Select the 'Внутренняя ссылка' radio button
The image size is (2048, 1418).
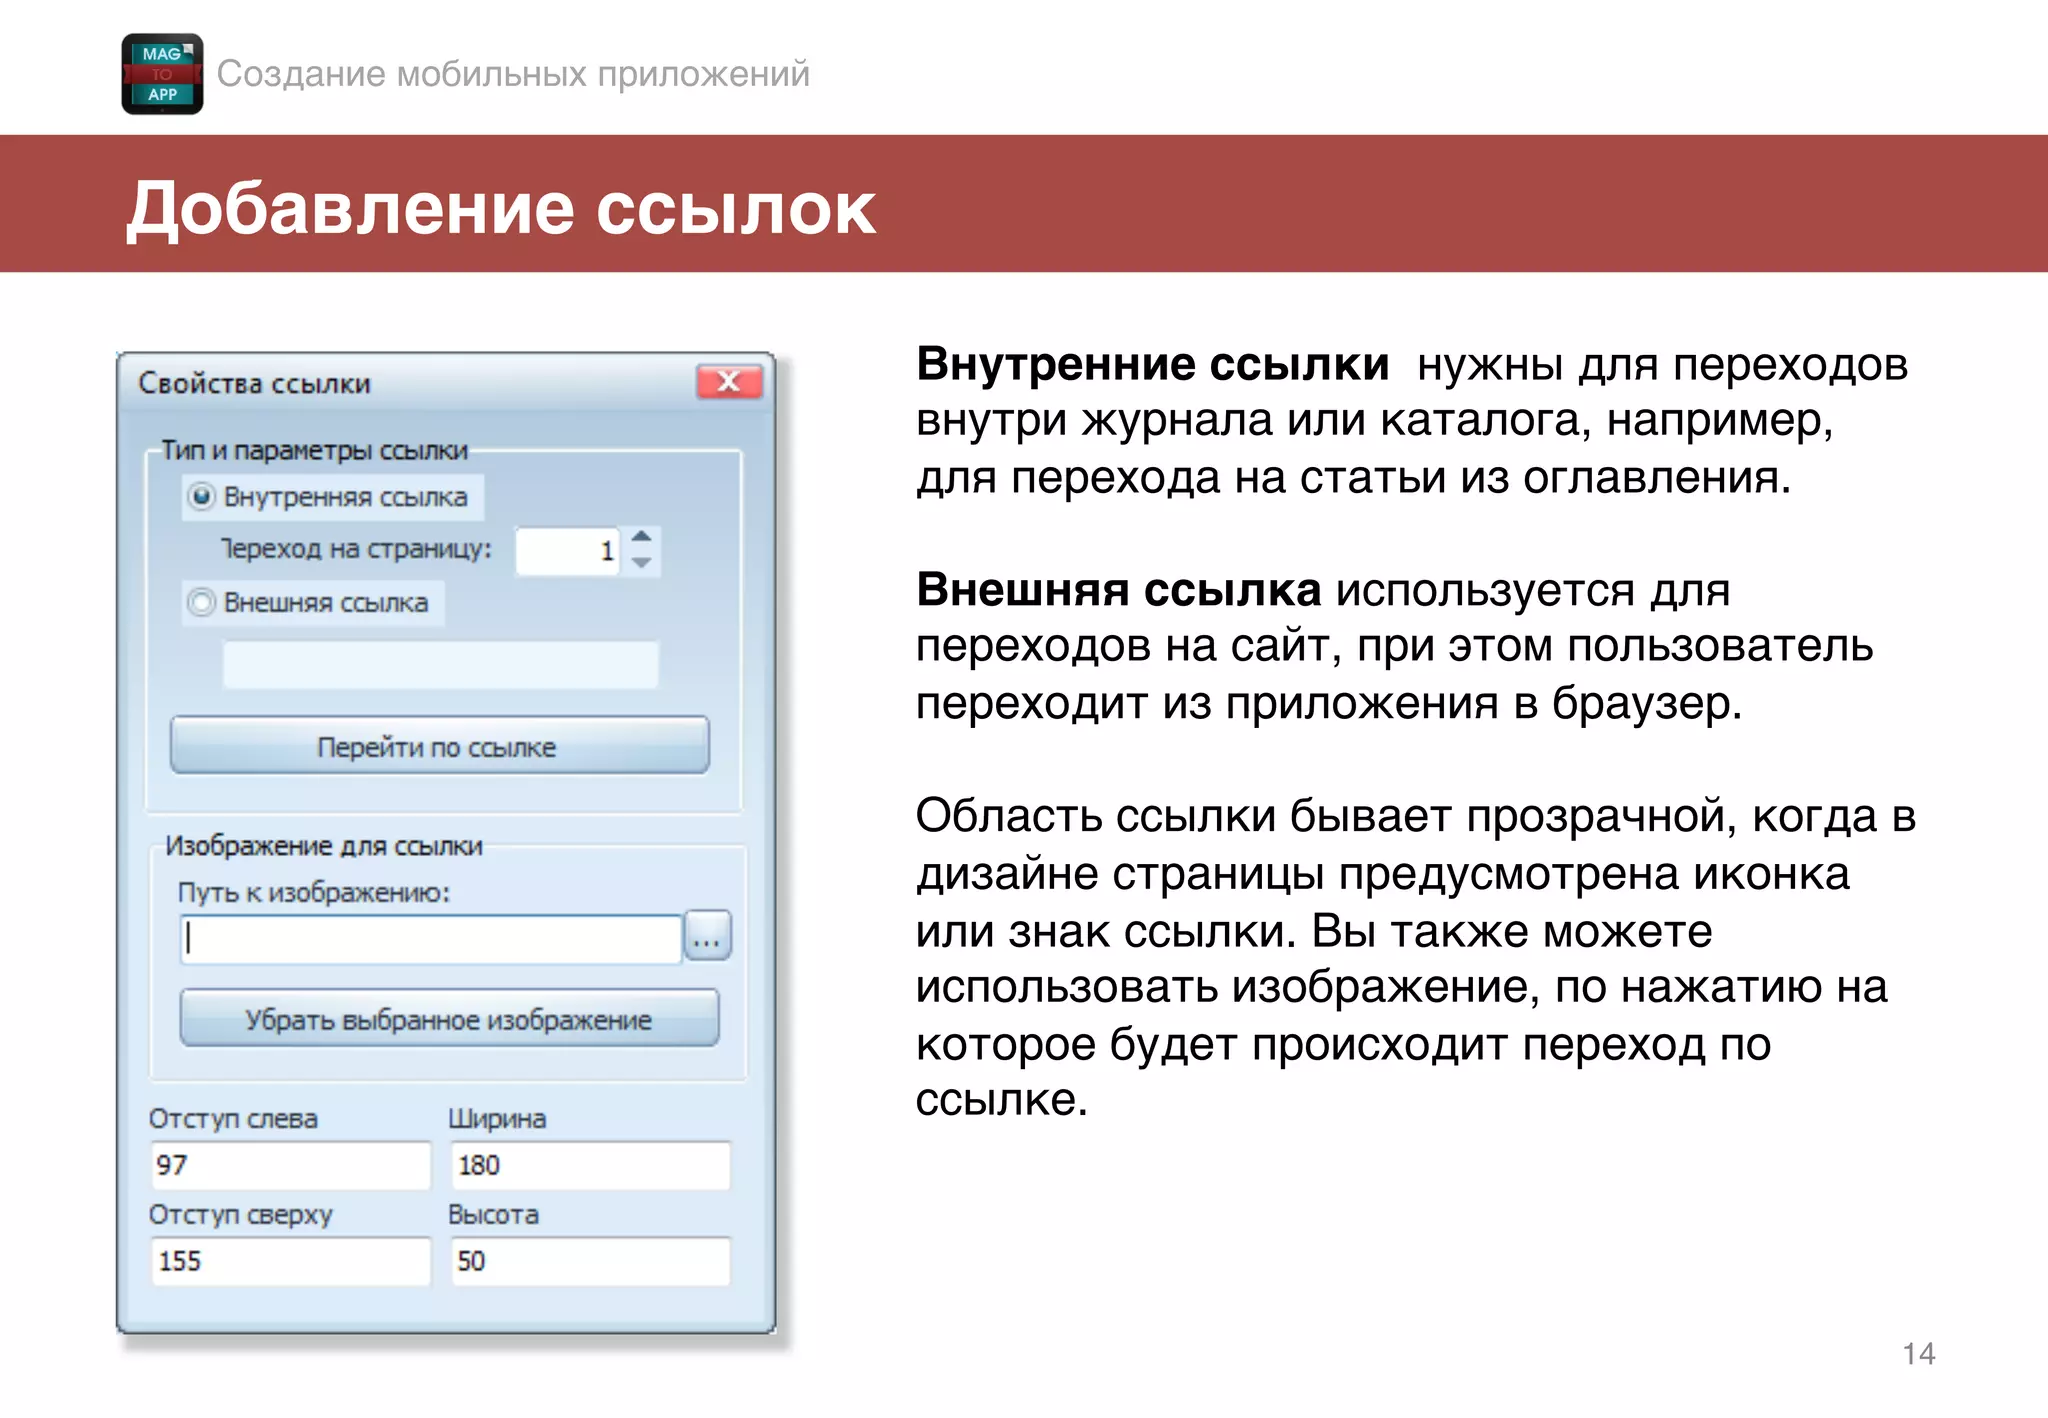click(x=203, y=497)
